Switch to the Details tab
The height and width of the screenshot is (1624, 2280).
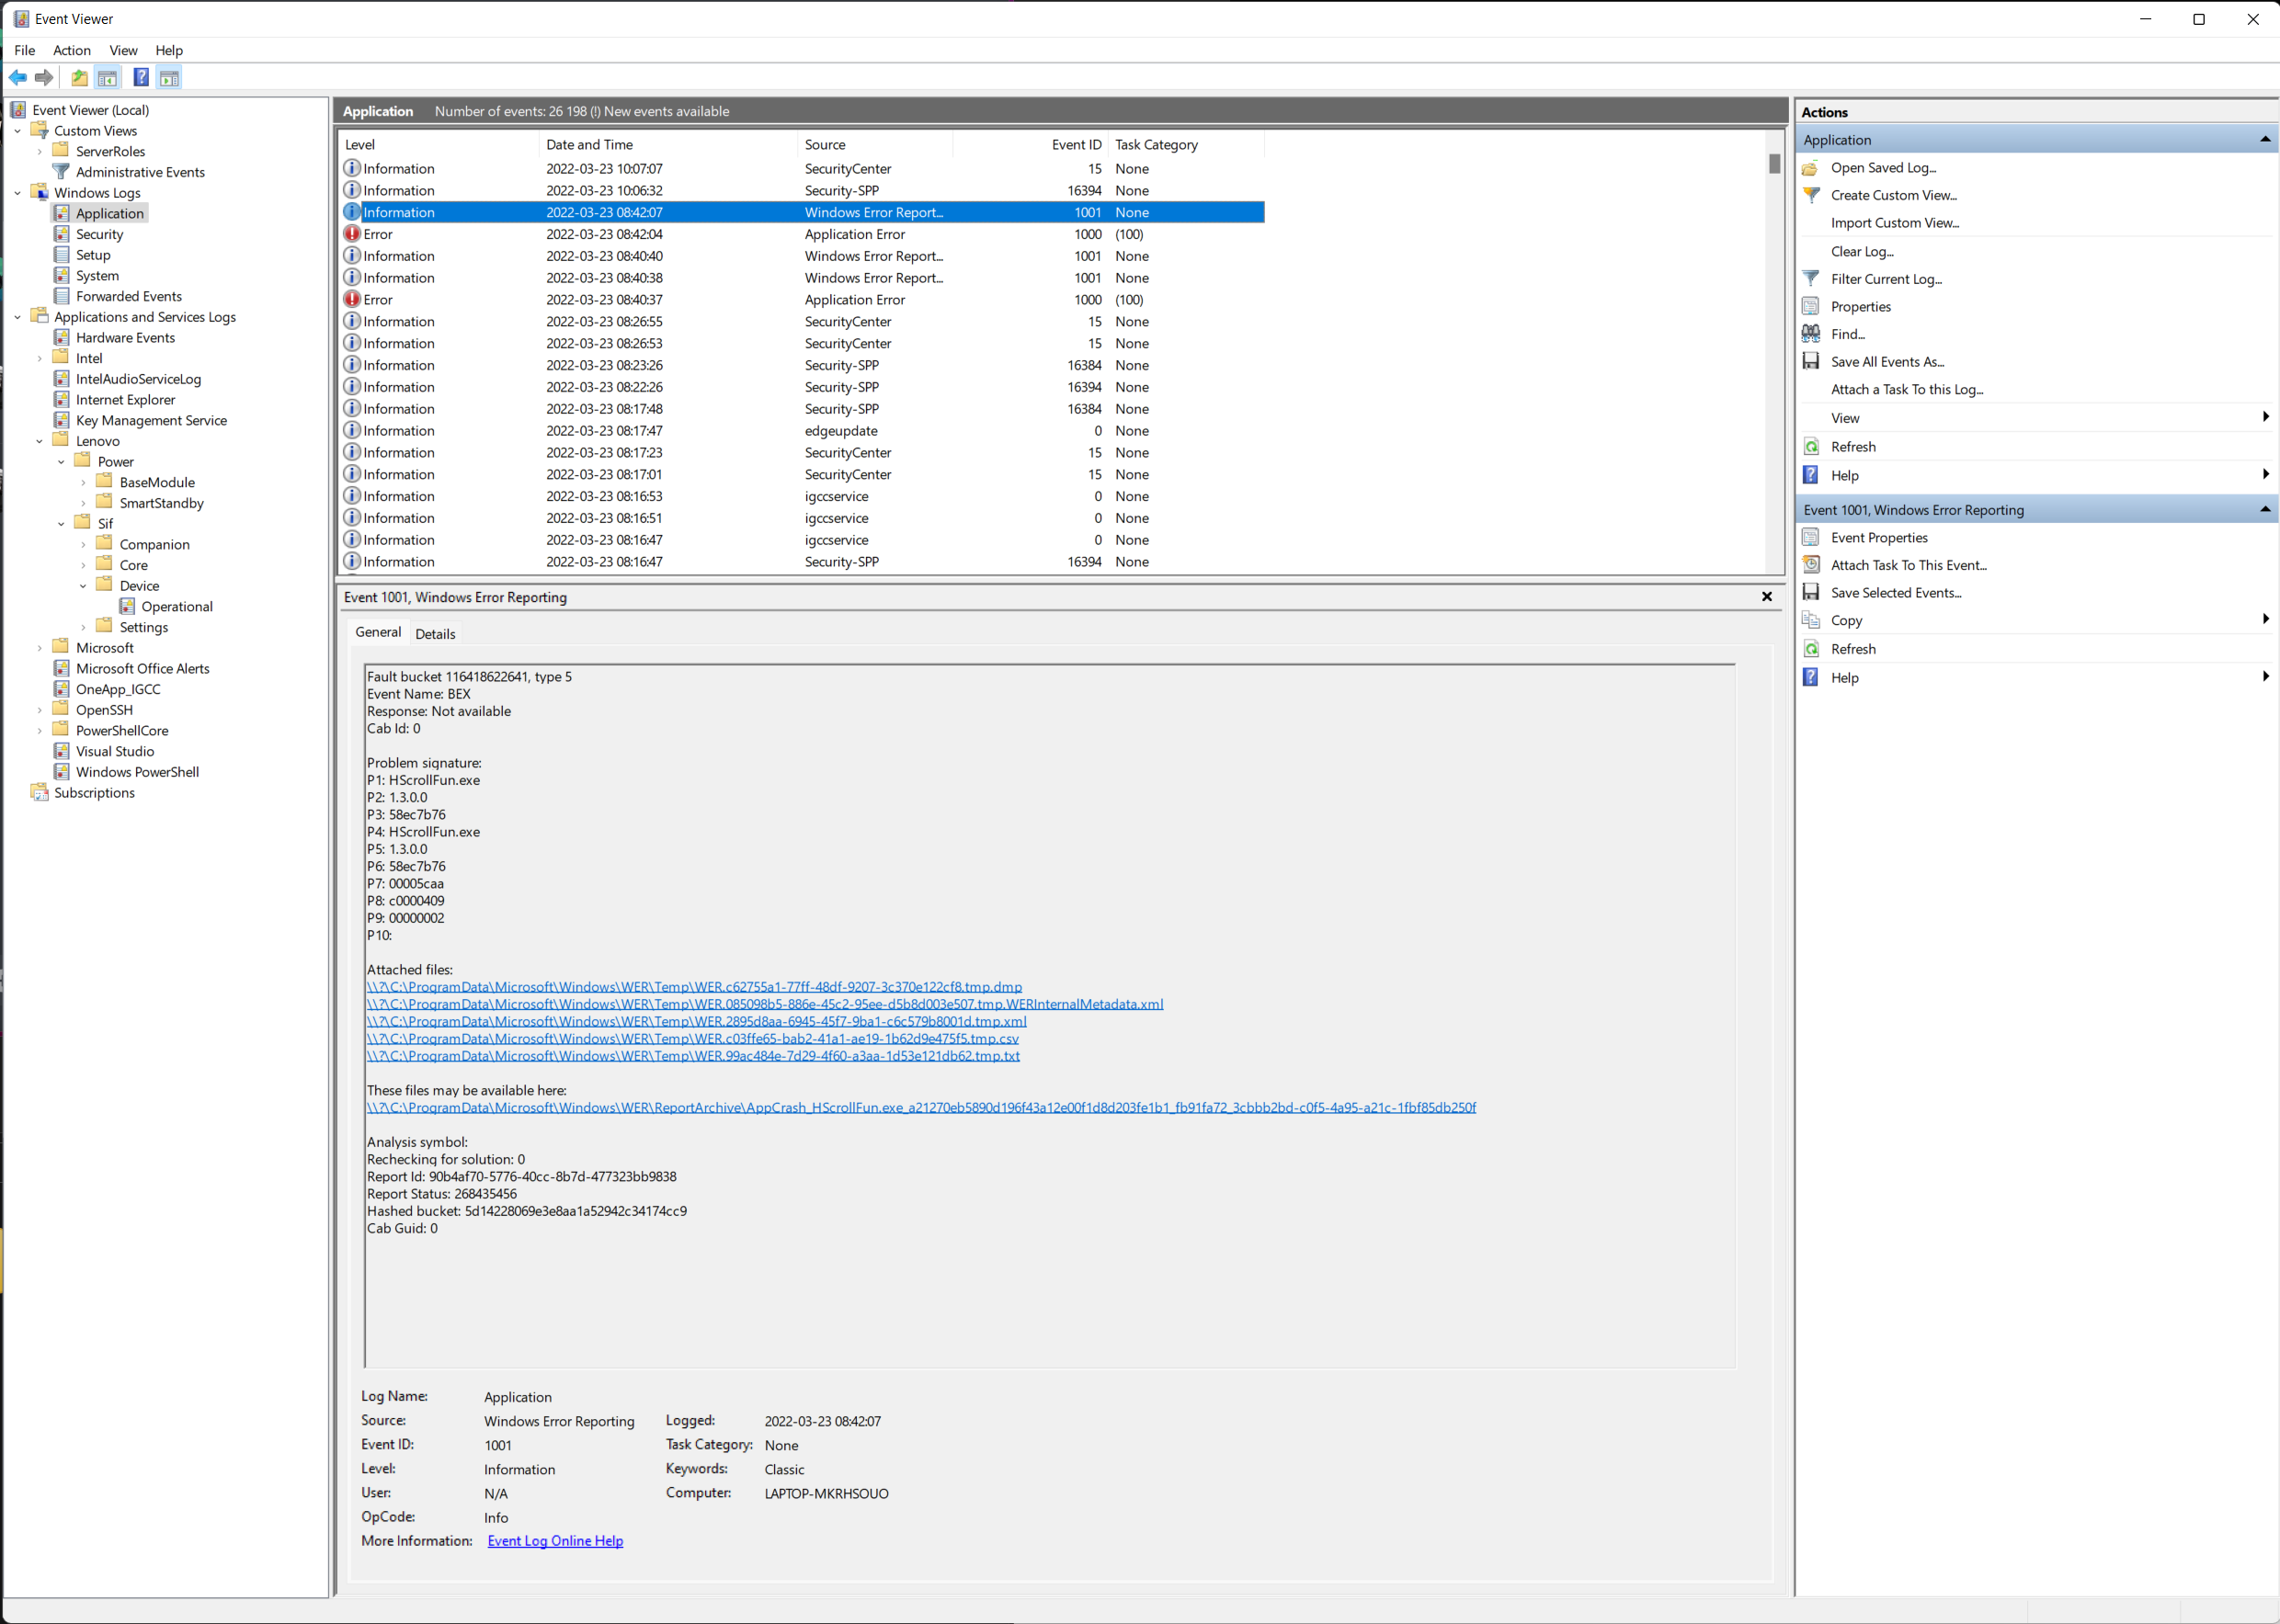435,633
